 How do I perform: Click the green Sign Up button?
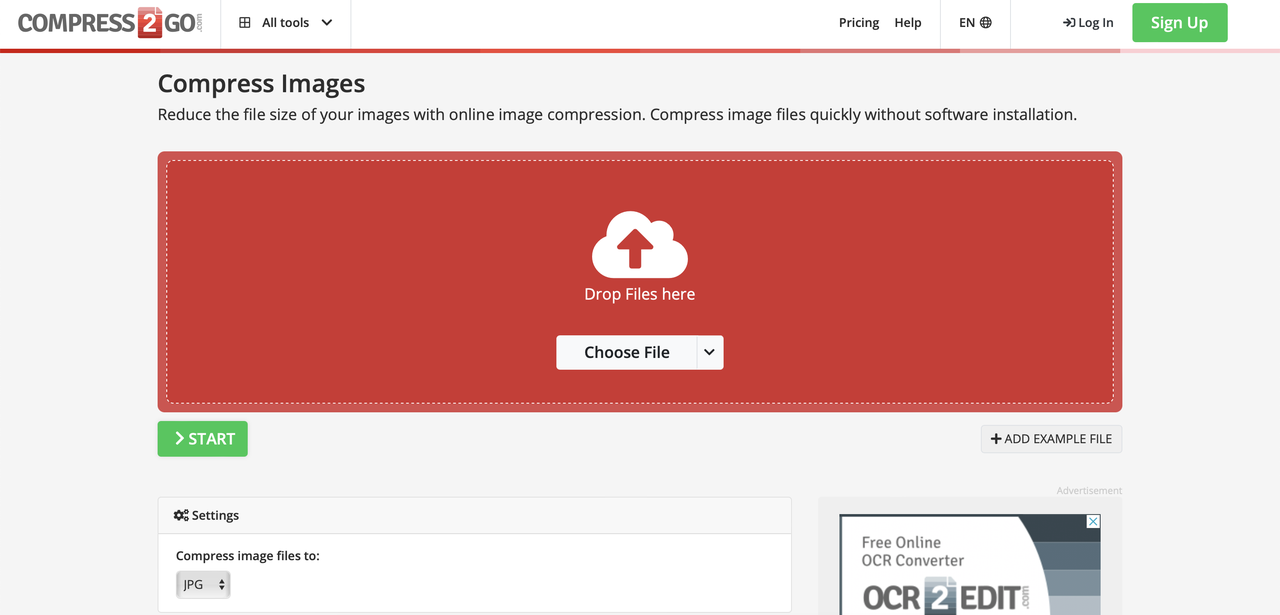[x=1179, y=22]
